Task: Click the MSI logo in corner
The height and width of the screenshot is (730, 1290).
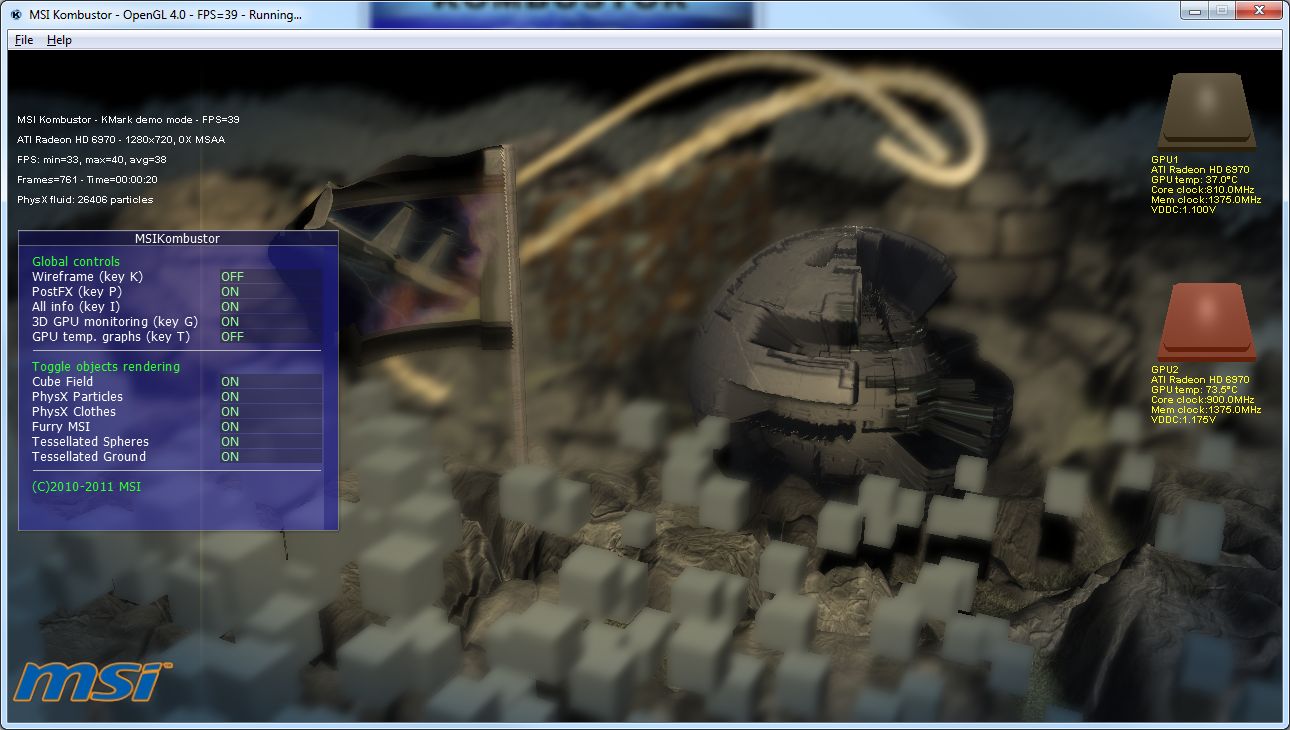Action: pyautogui.click(x=92, y=680)
